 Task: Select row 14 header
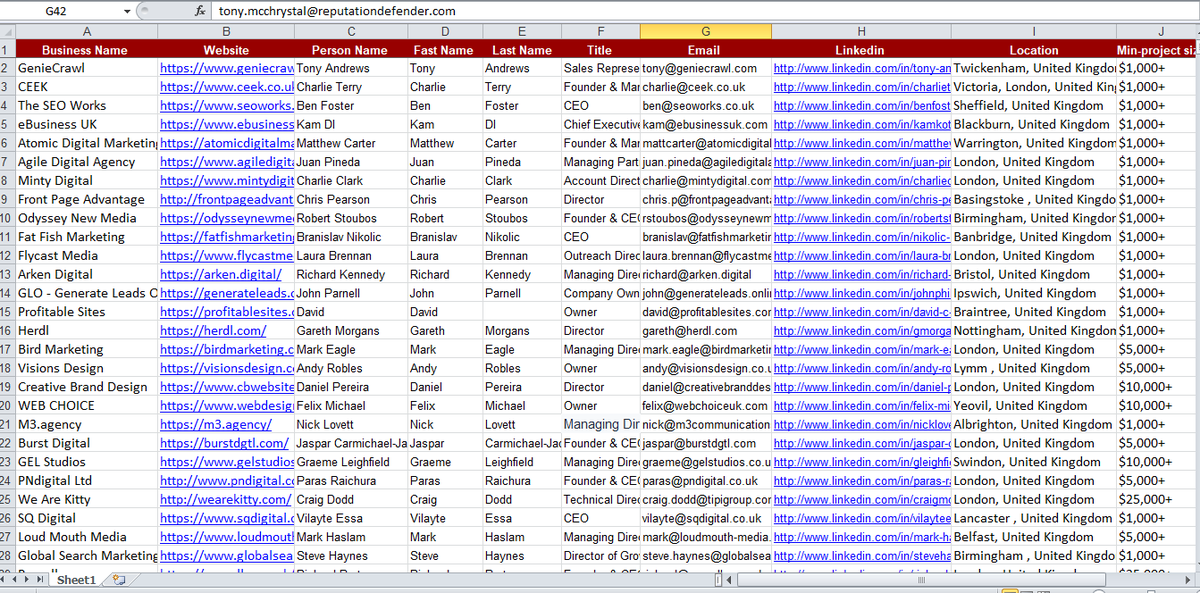(x=7, y=293)
